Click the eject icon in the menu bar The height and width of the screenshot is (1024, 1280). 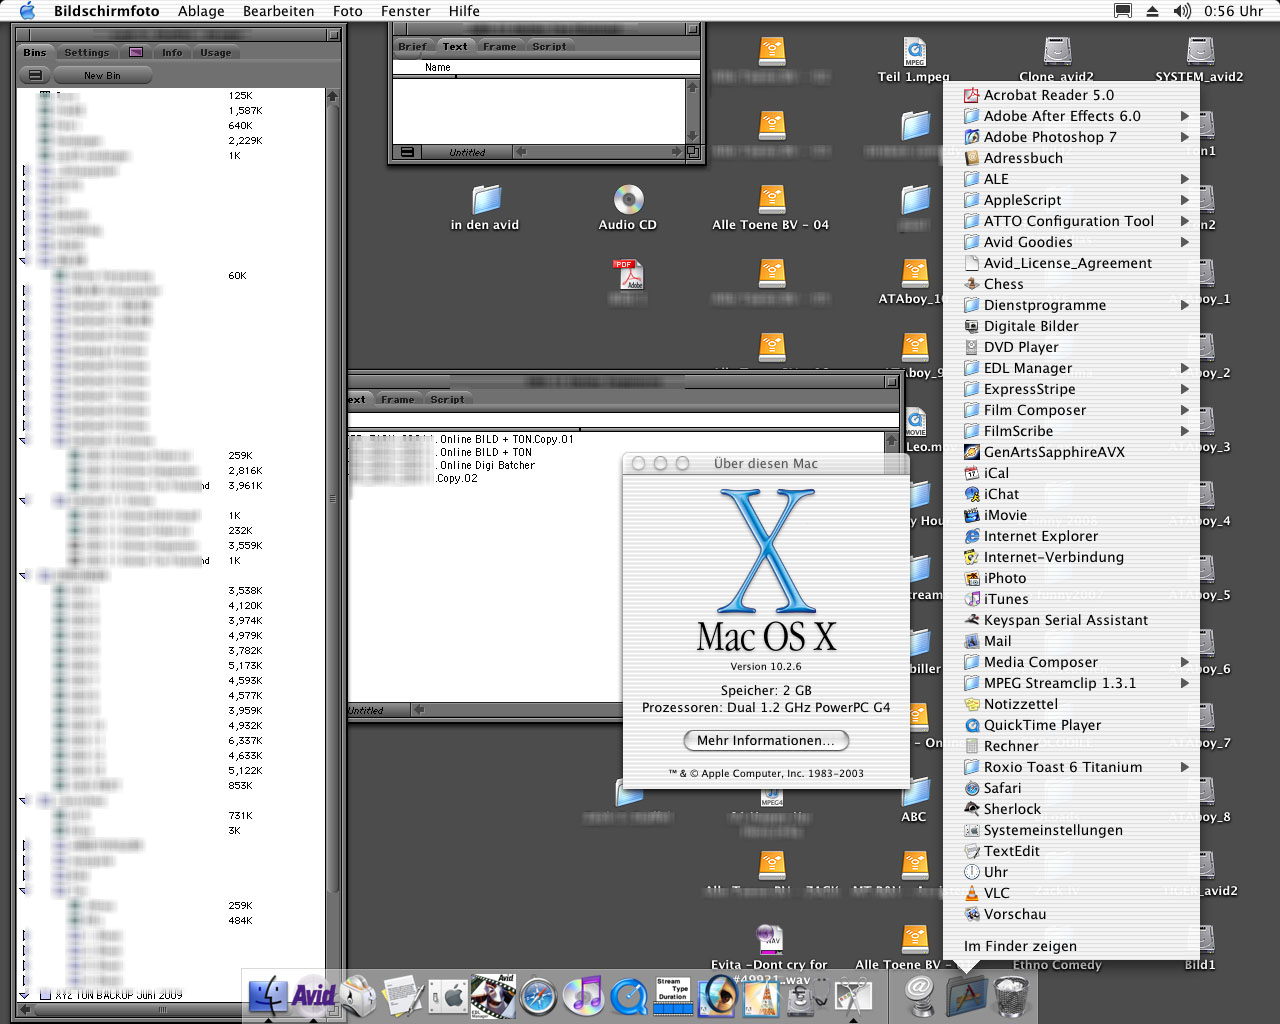click(x=1152, y=11)
